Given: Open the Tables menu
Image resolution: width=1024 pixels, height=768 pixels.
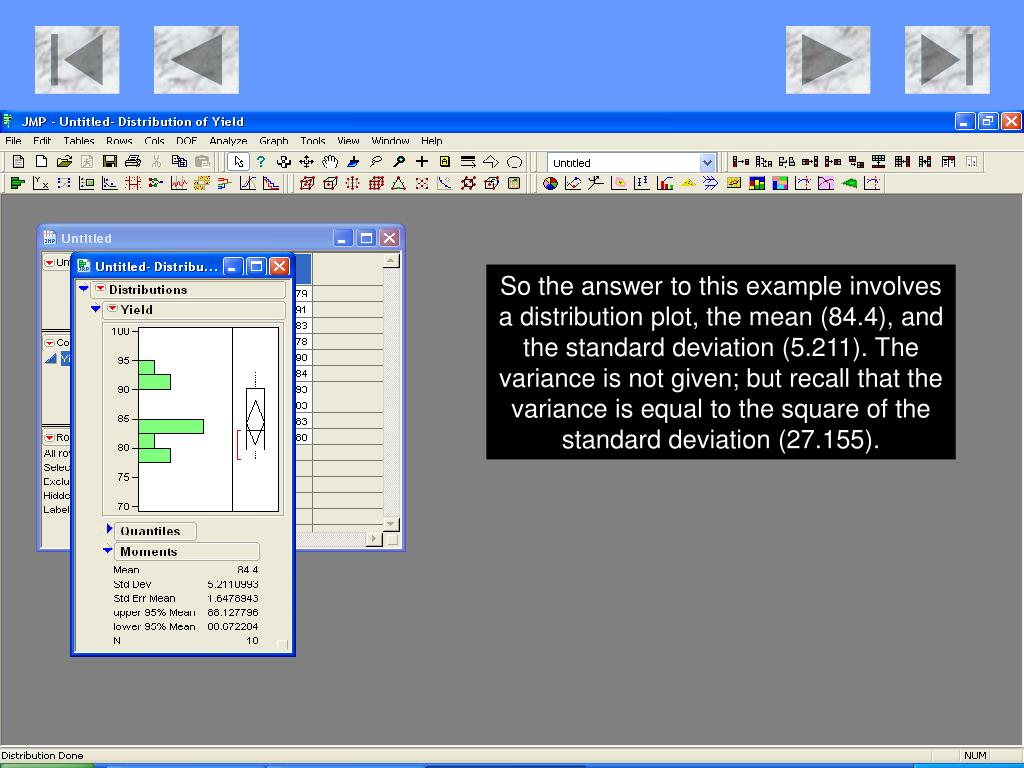Looking at the screenshot, I should [x=78, y=140].
